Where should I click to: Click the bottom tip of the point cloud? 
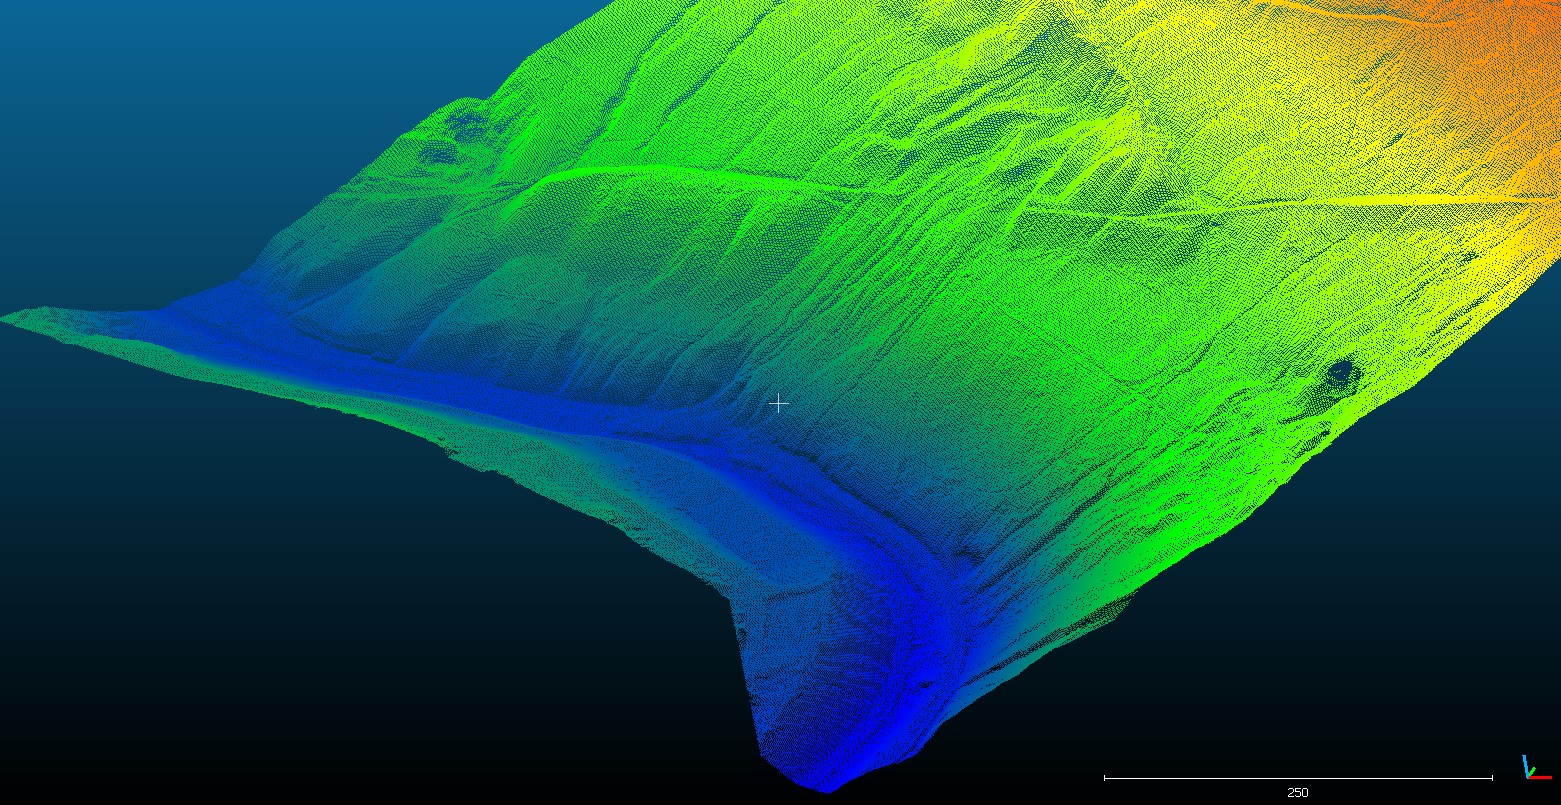click(x=826, y=790)
